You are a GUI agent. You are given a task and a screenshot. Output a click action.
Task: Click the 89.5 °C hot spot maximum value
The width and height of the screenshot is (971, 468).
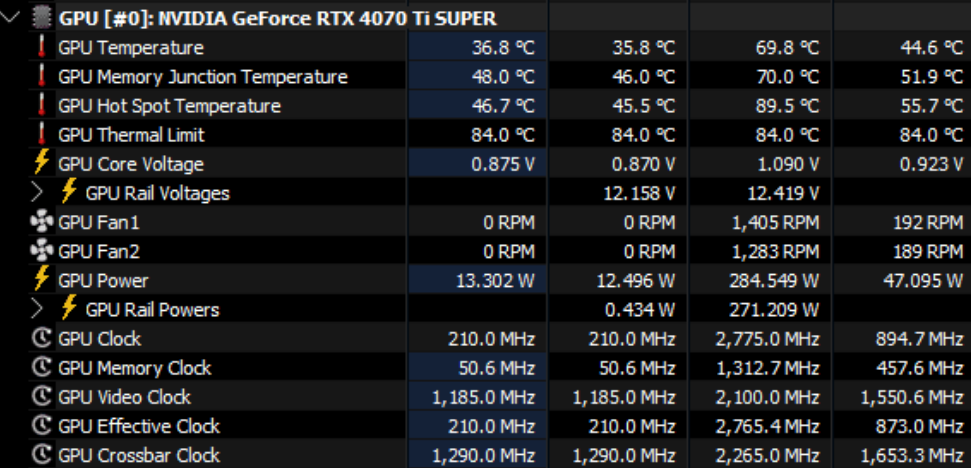point(787,106)
